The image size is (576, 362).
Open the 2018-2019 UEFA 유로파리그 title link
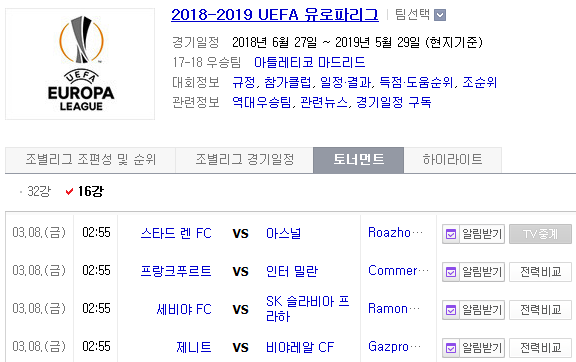tap(275, 15)
